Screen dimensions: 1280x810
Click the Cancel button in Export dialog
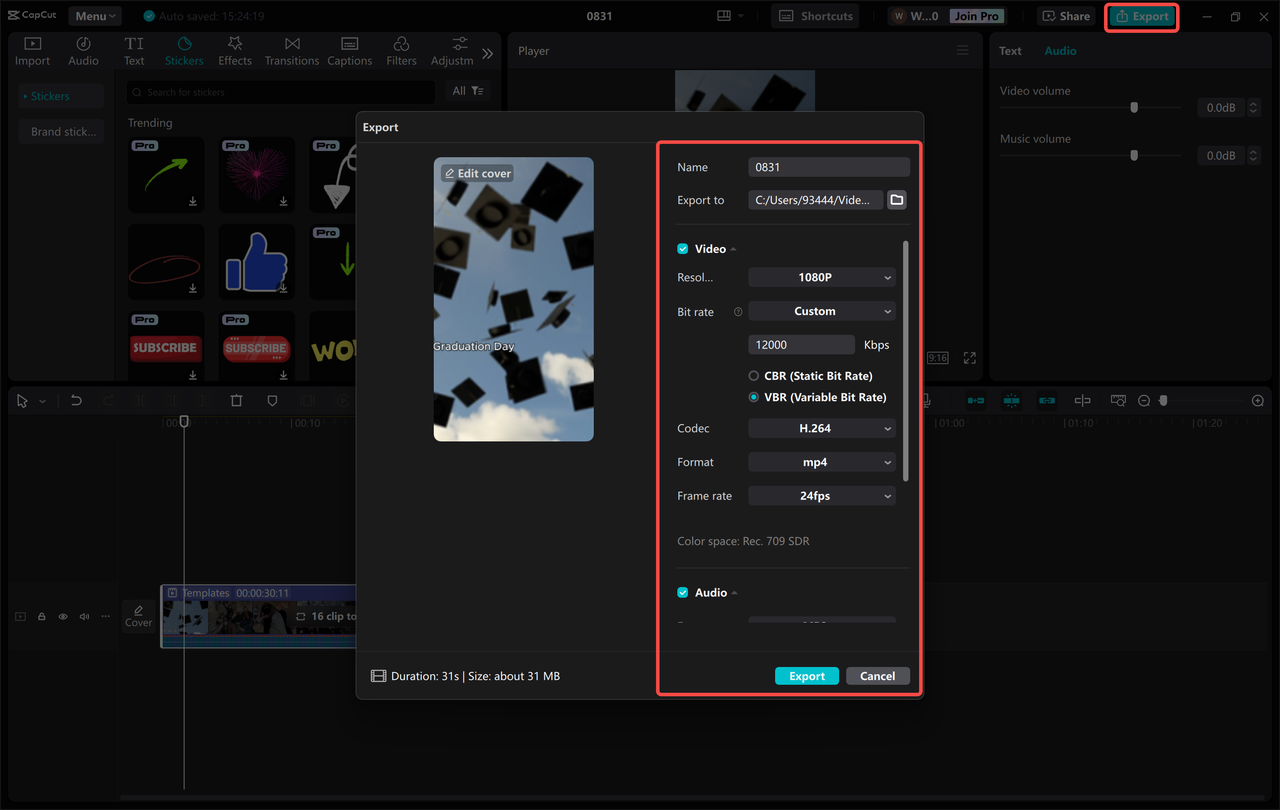click(x=877, y=675)
